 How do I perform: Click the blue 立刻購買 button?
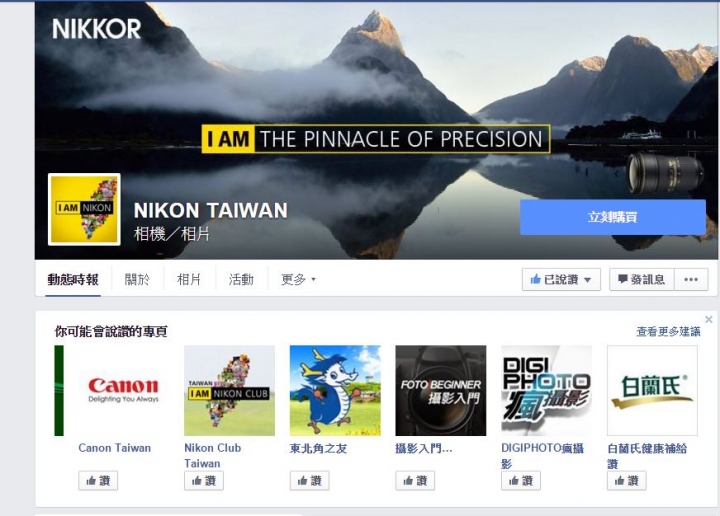click(x=613, y=217)
